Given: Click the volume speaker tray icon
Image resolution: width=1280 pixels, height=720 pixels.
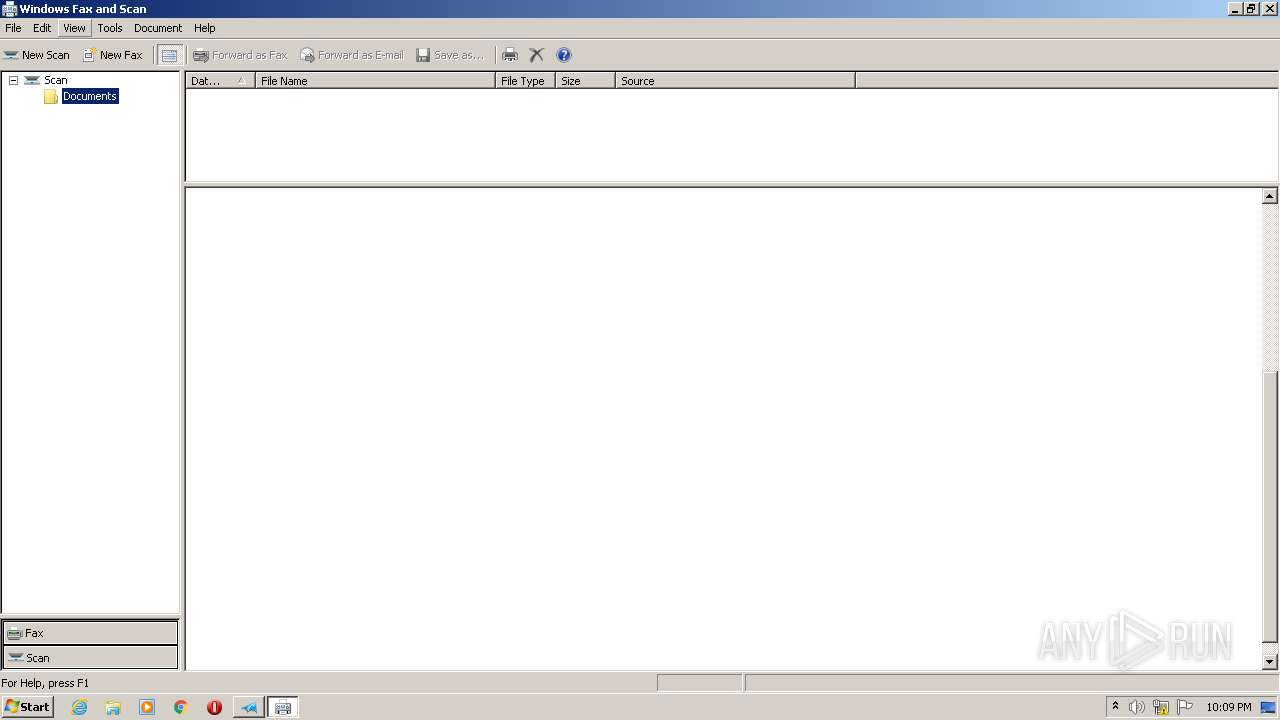Looking at the screenshot, I should point(1137,707).
